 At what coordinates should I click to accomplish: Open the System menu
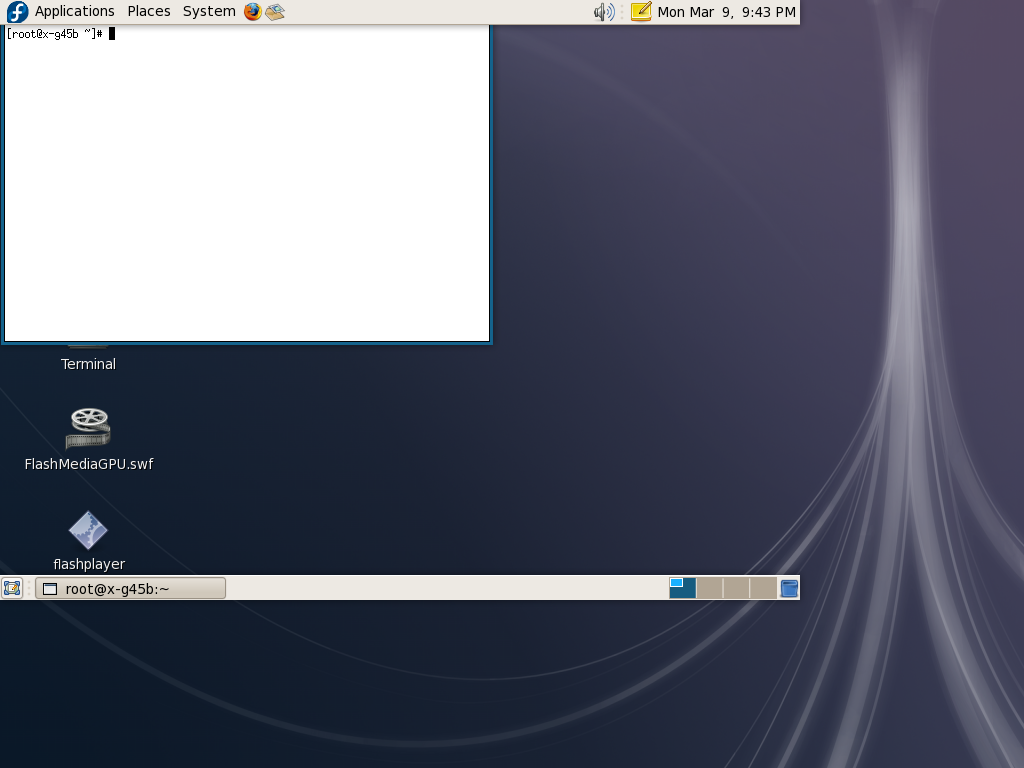209,12
